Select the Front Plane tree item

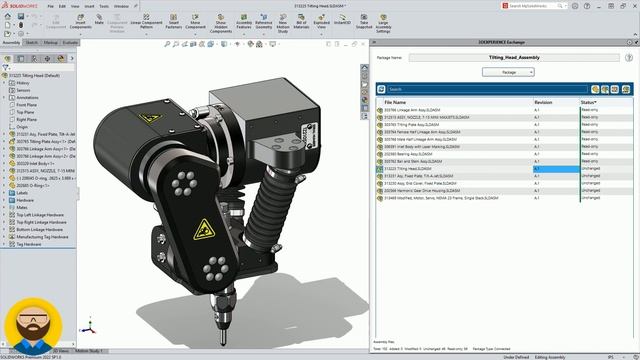pyautogui.click(x=27, y=105)
